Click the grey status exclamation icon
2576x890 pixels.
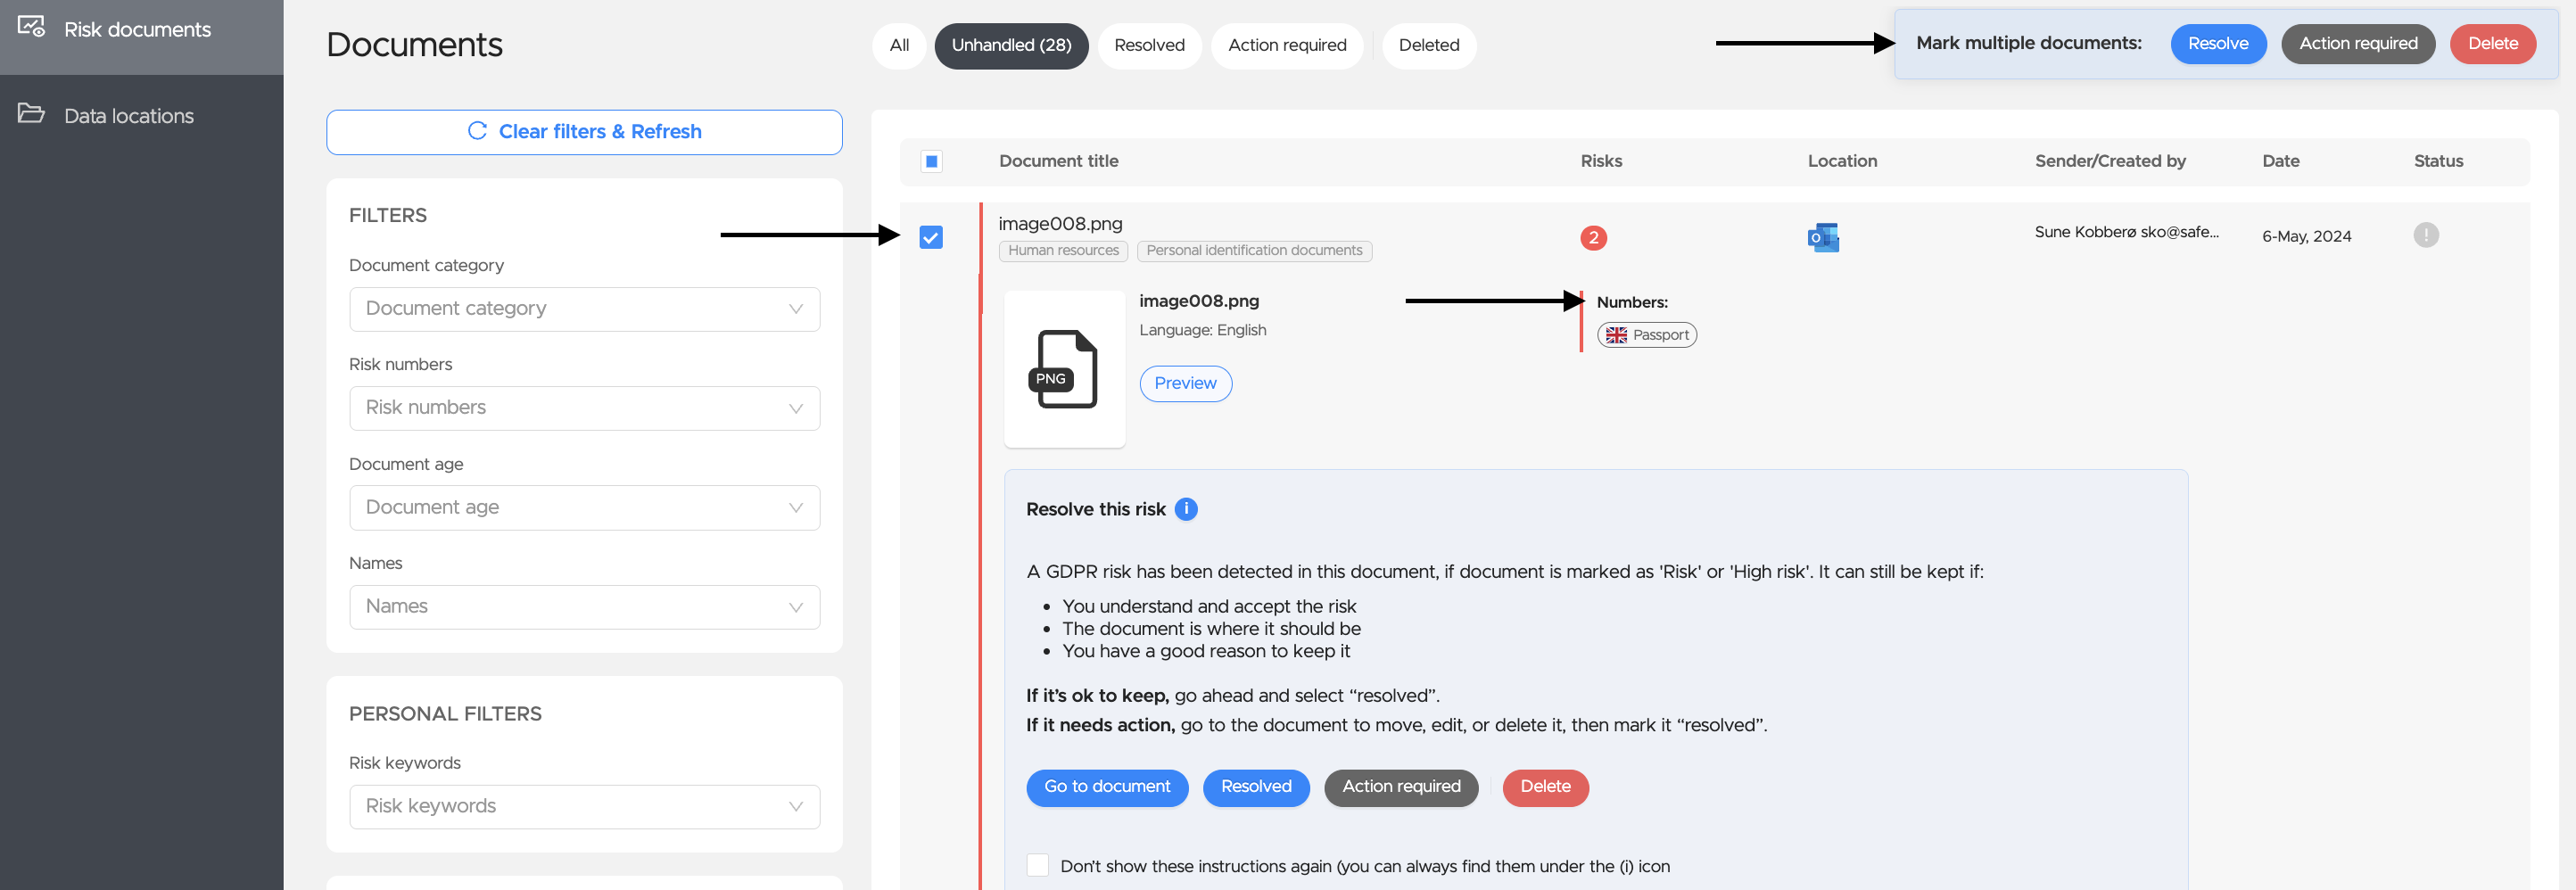pyautogui.click(x=2425, y=235)
